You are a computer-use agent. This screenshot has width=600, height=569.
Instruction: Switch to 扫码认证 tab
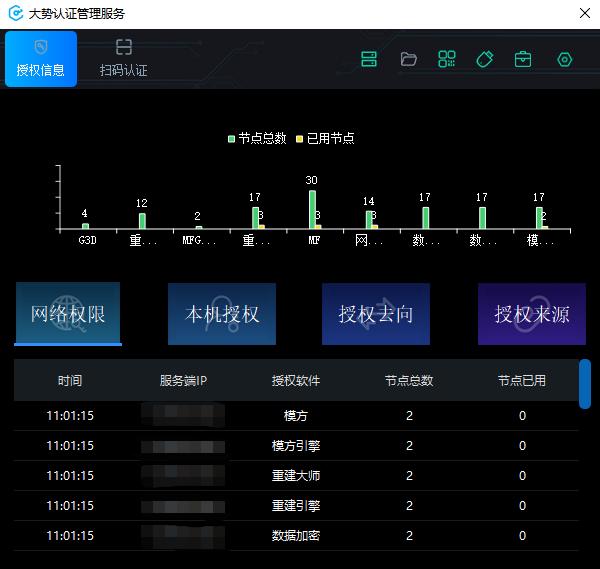tap(124, 59)
